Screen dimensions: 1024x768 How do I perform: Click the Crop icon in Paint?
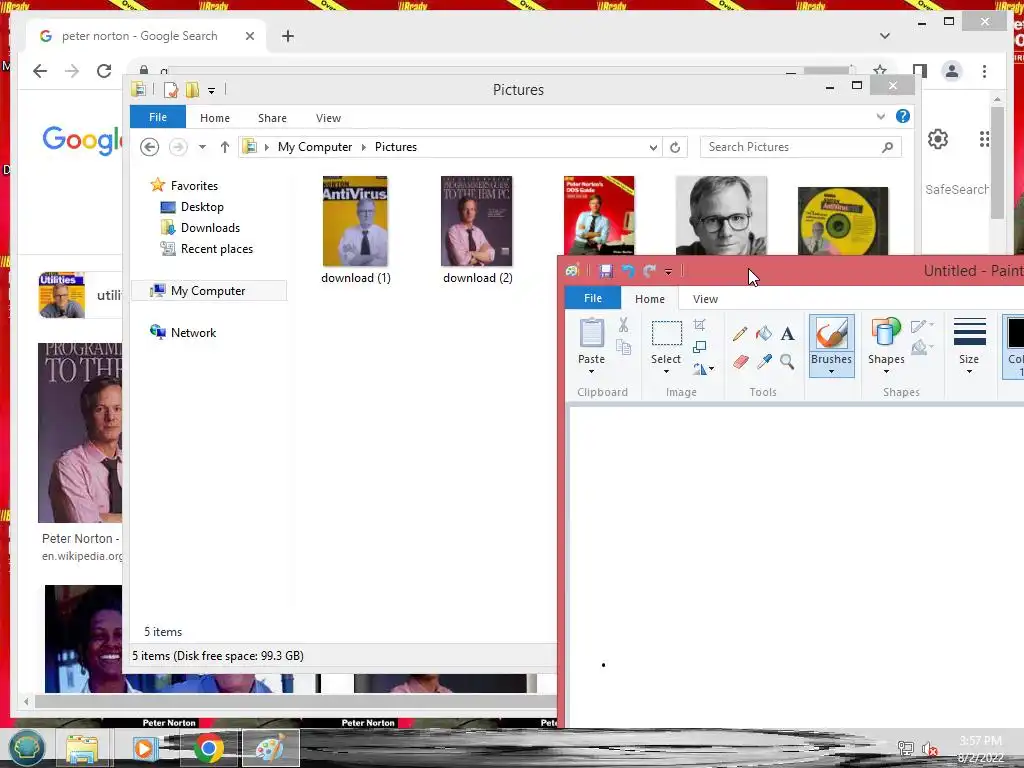699,325
